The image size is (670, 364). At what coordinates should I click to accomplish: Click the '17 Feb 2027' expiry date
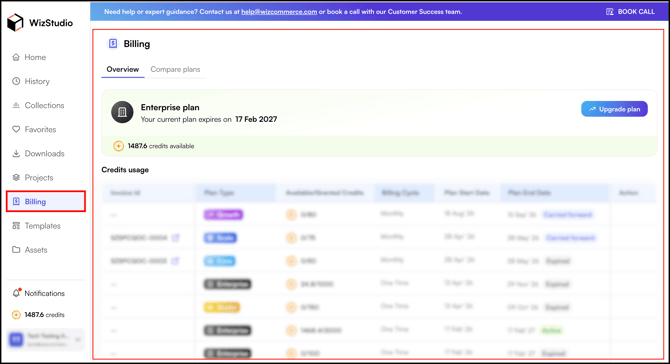coord(256,119)
